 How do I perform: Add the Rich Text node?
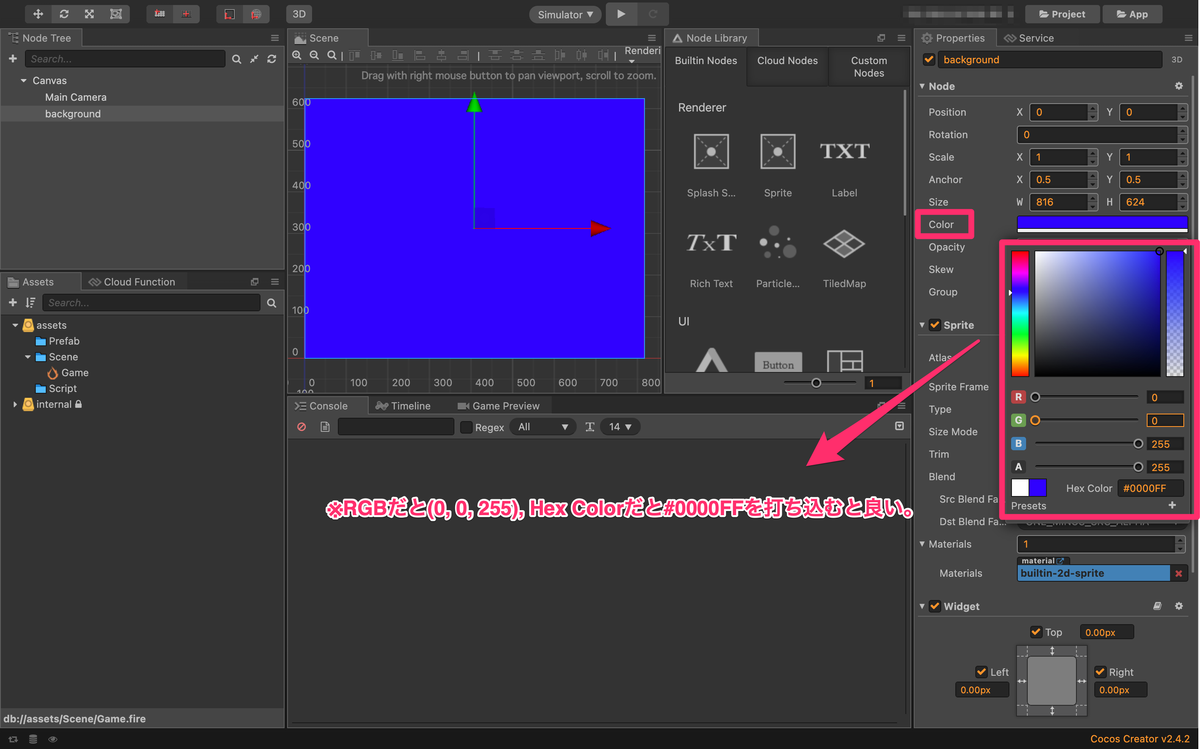click(711, 243)
